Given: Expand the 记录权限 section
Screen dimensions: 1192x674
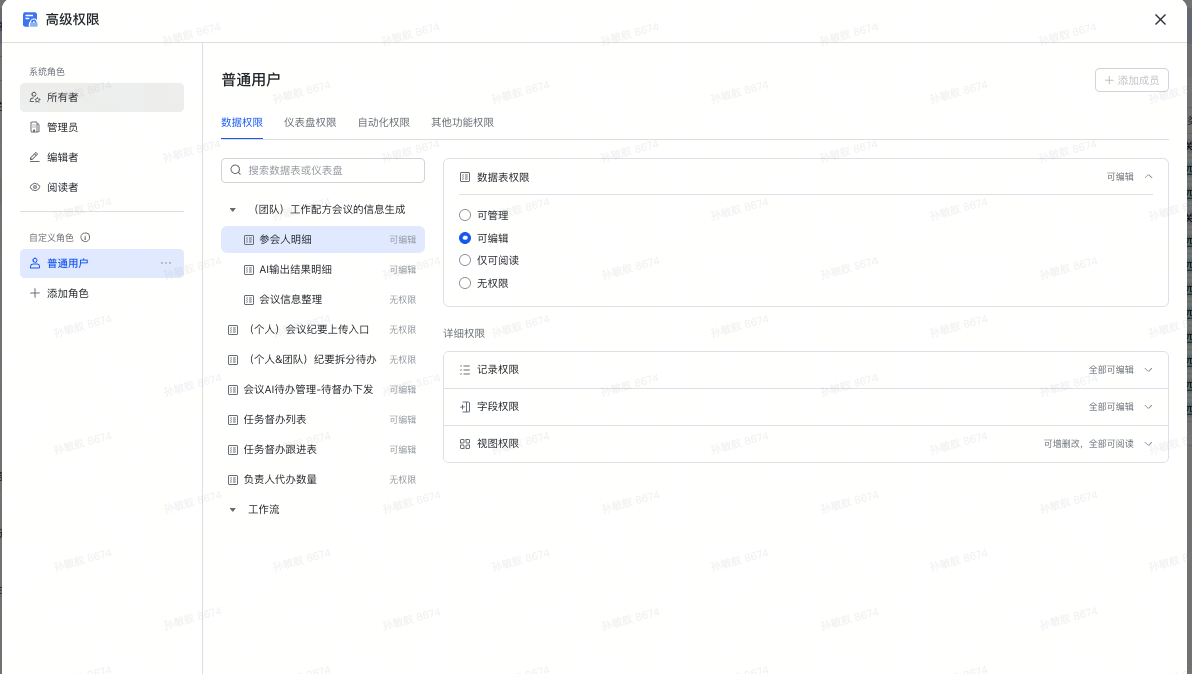Looking at the screenshot, I should coord(1148,370).
